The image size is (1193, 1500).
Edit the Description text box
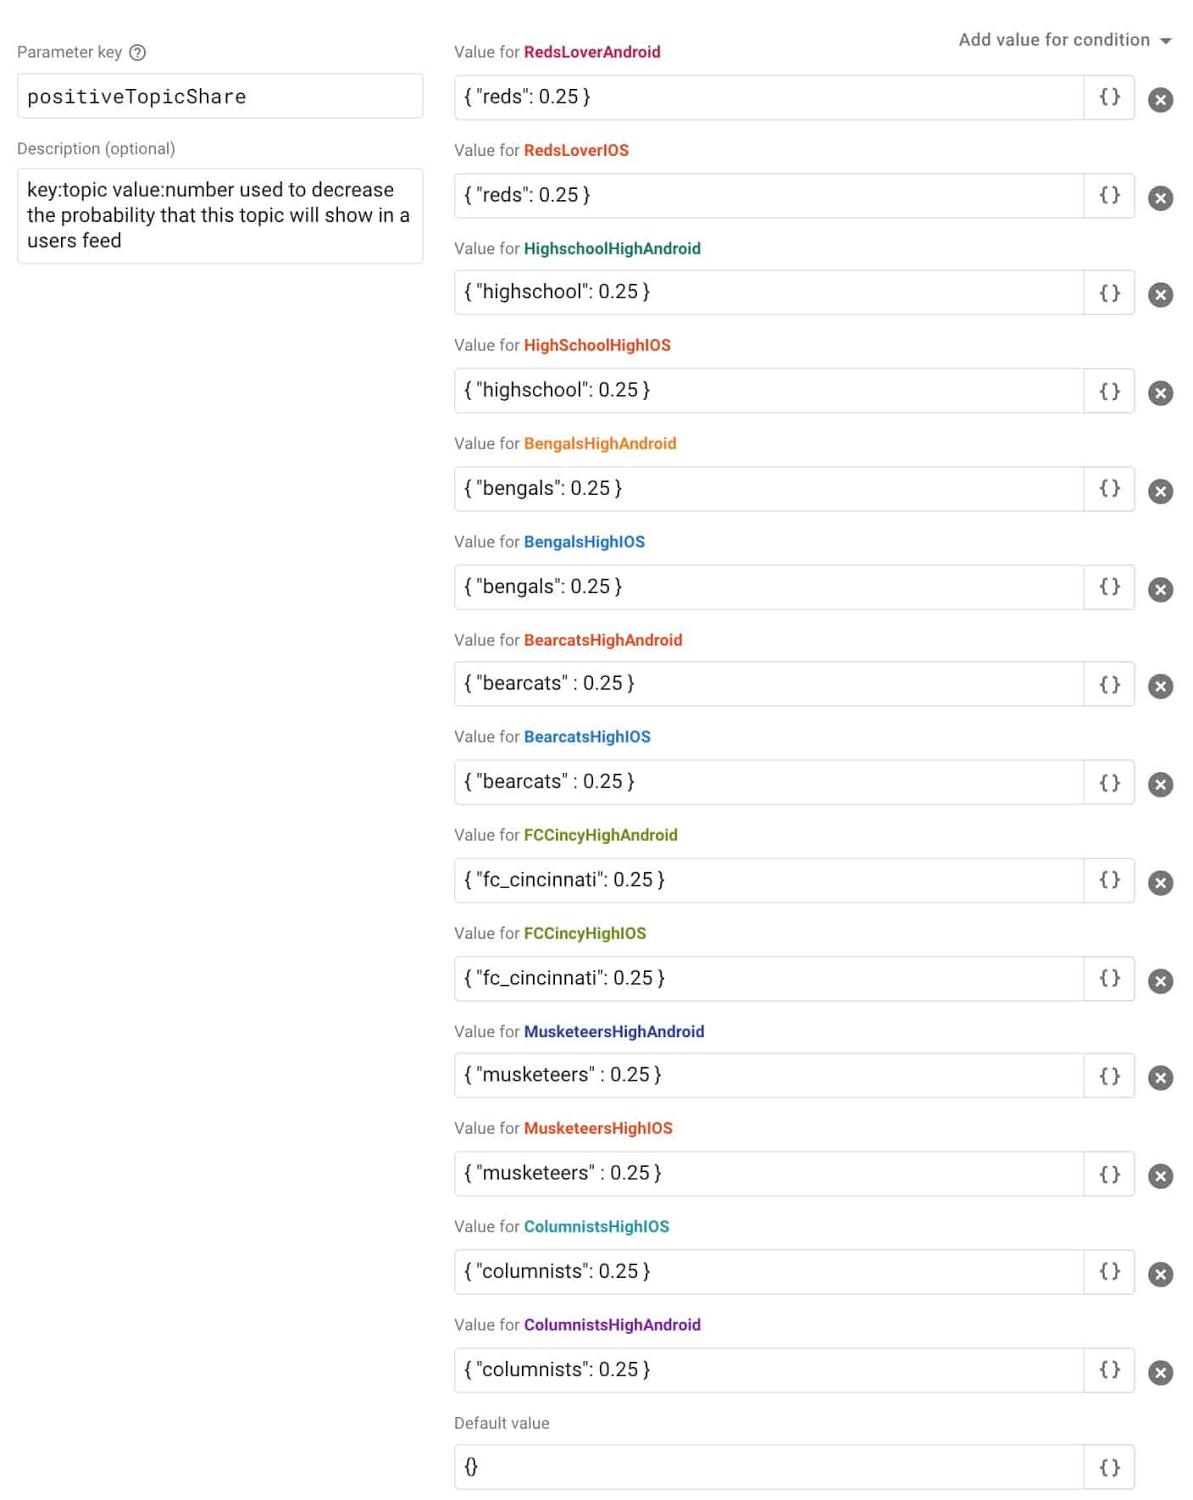tap(219, 215)
